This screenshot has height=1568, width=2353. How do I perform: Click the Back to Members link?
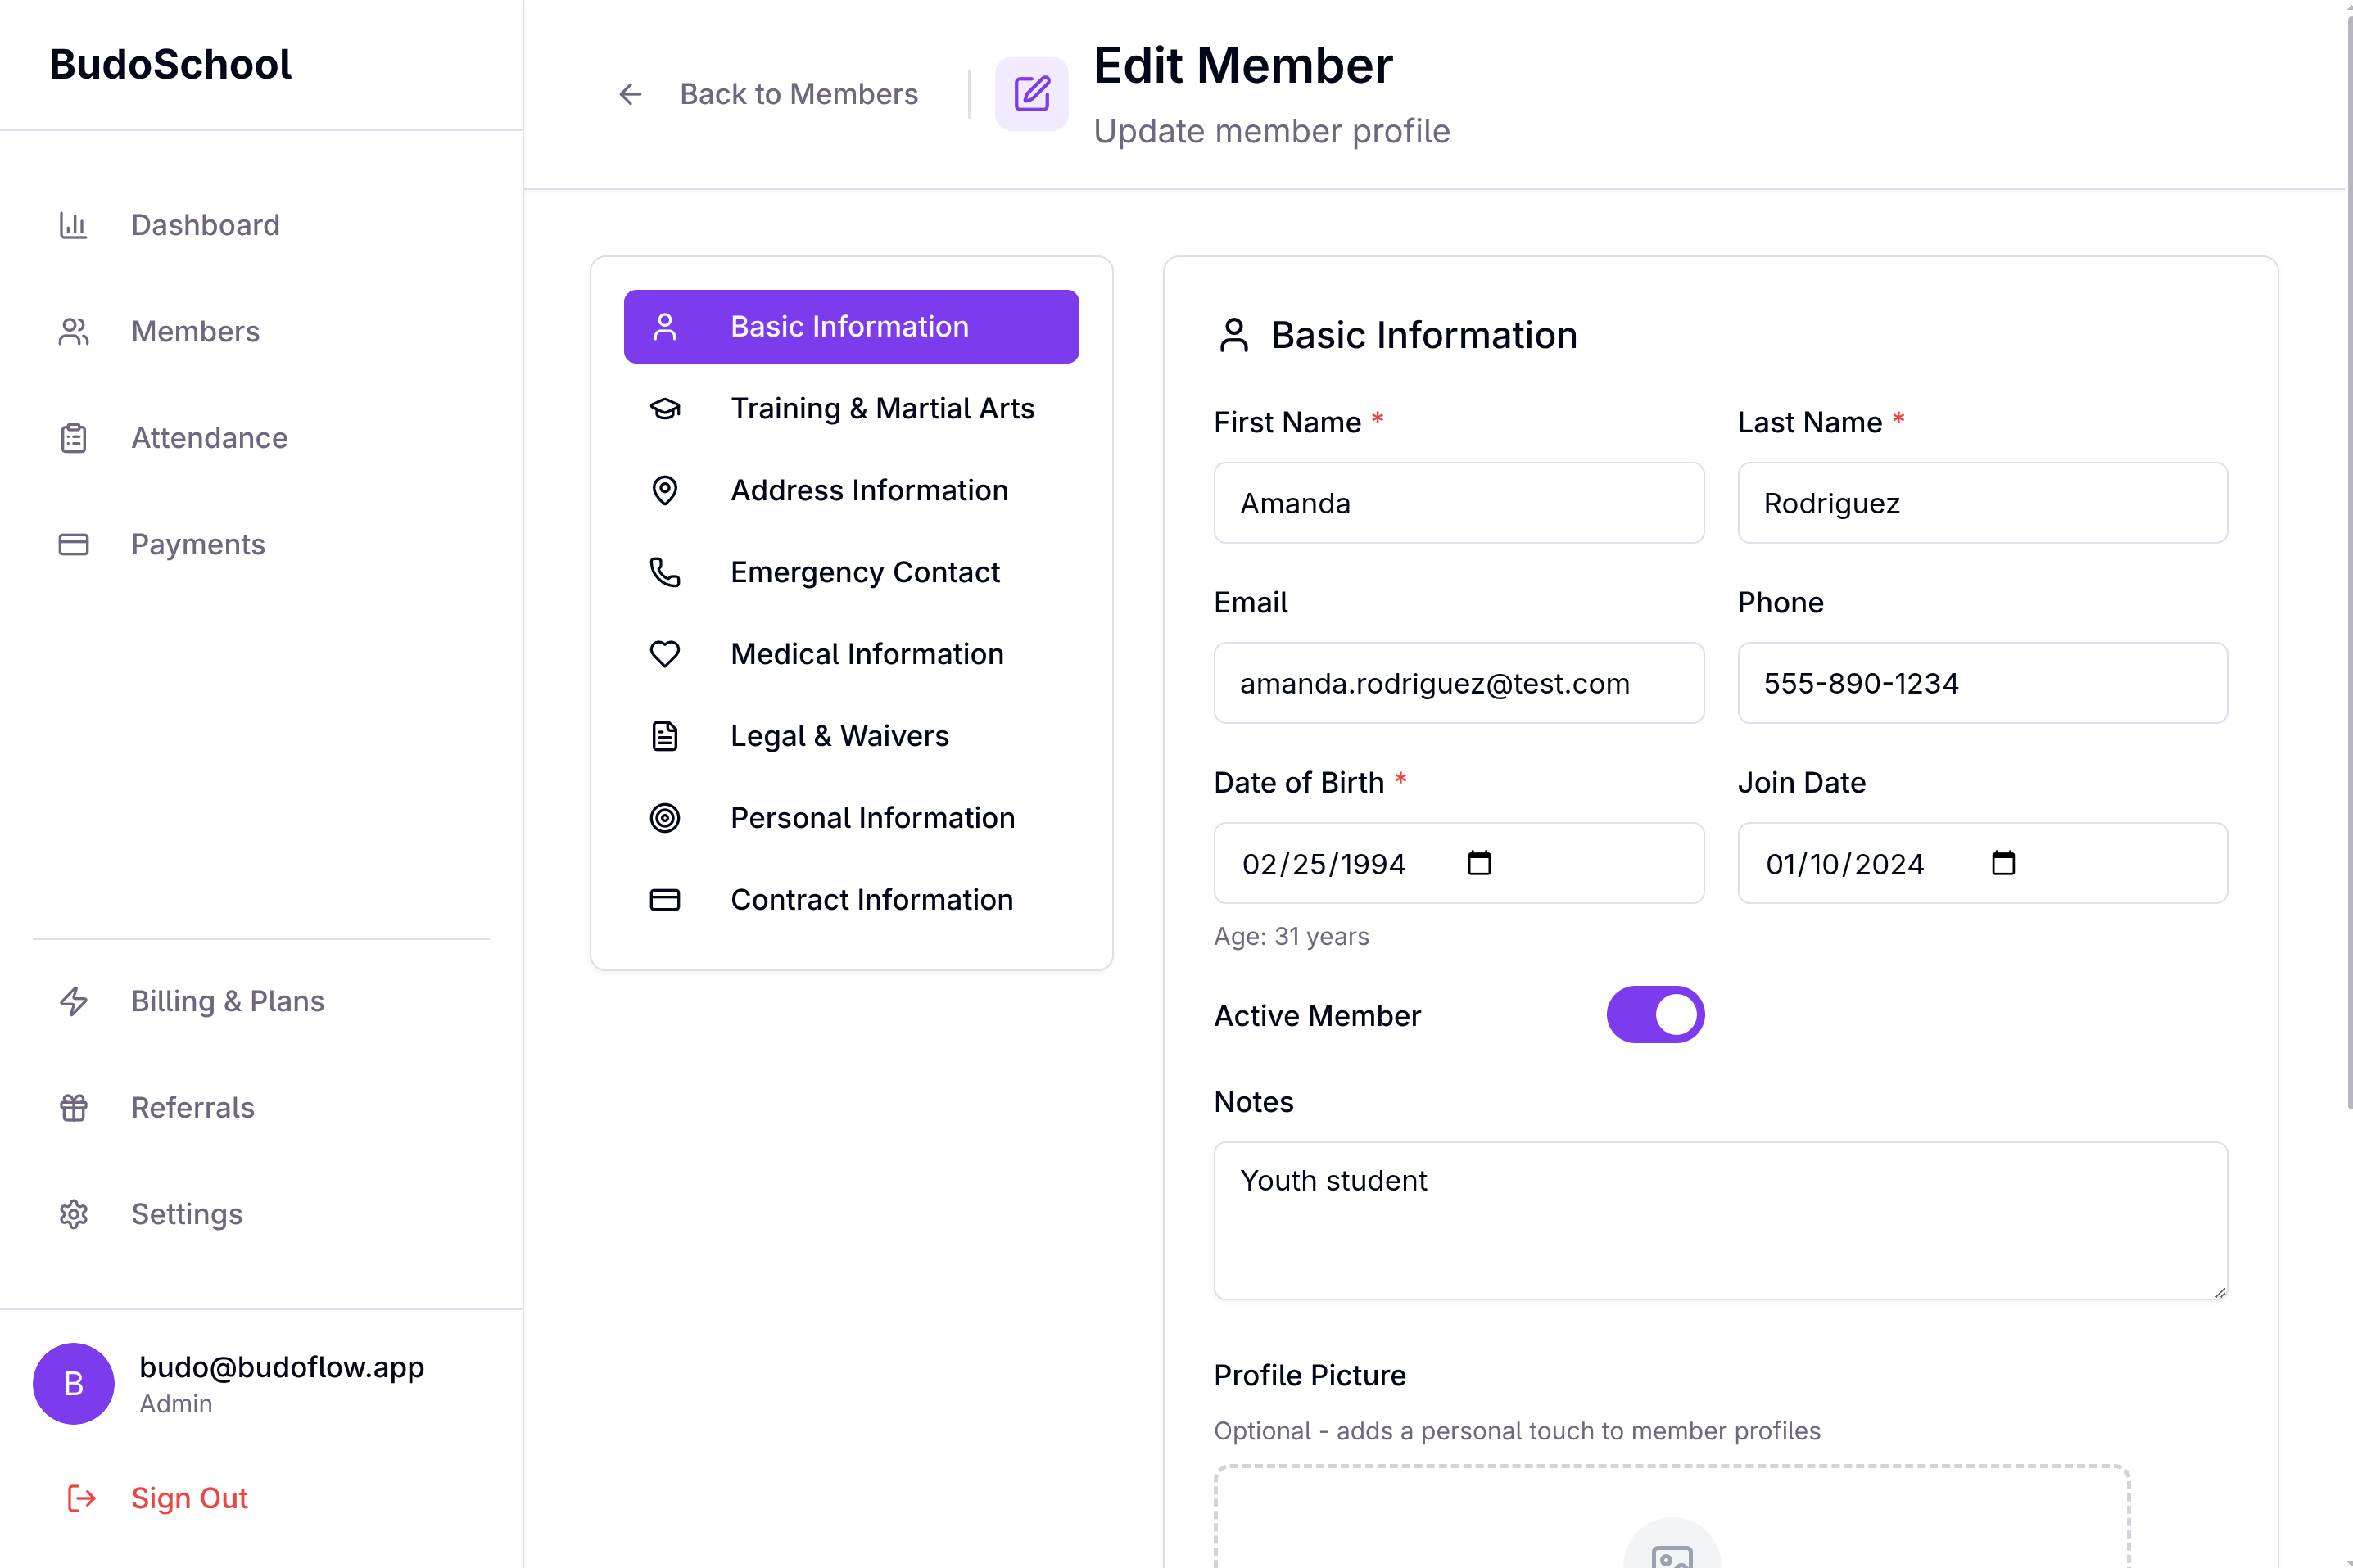point(799,94)
